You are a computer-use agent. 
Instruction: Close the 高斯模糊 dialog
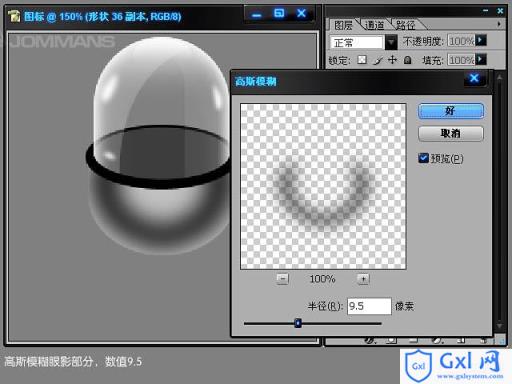pos(474,79)
